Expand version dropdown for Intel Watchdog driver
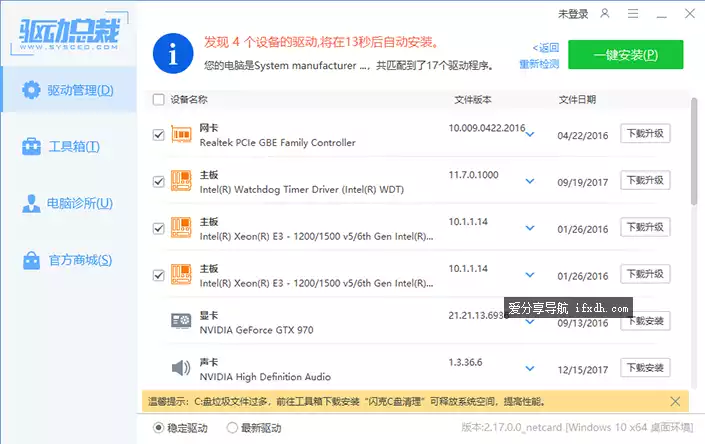705x444 pixels. pos(530,181)
